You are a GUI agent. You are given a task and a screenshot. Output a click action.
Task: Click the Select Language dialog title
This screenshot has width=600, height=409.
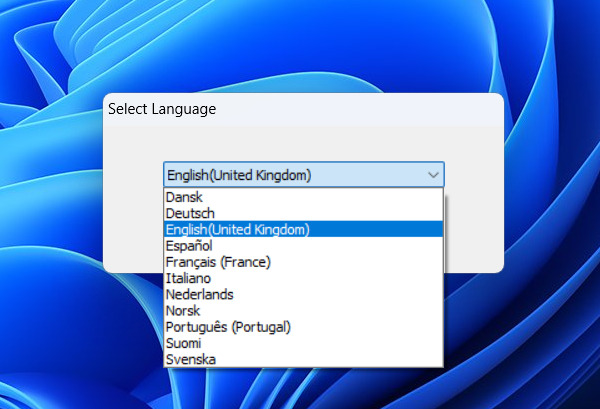coord(162,109)
